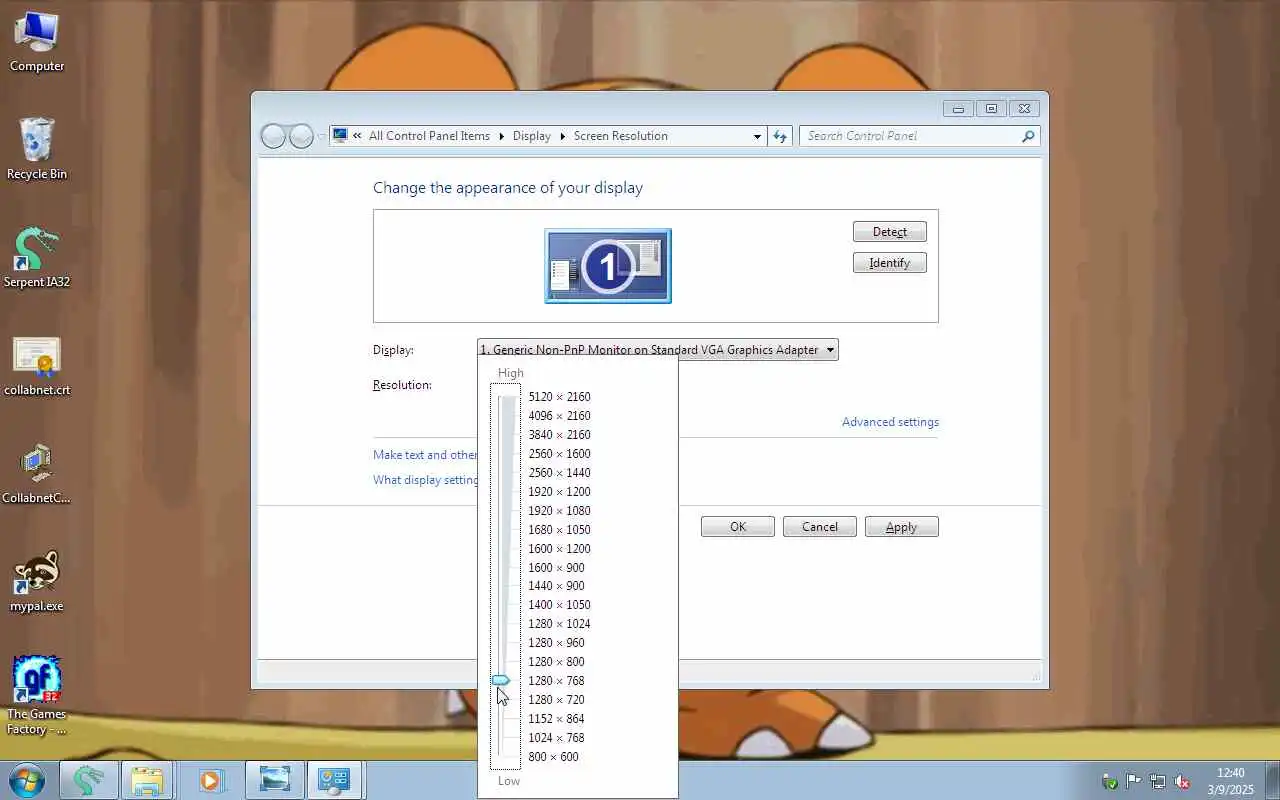
Task: Choose 1440 × 900 resolution
Action: tap(556, 586)
